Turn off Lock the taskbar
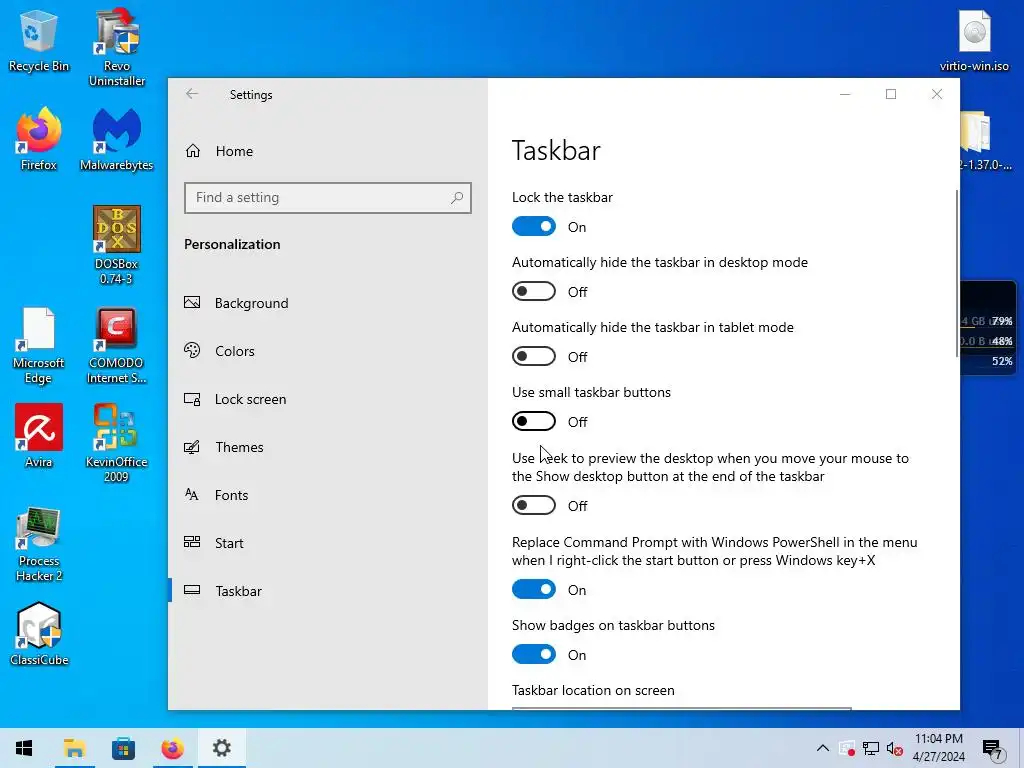Viewport: 1024px width, 768px height. tap(534, 227)
